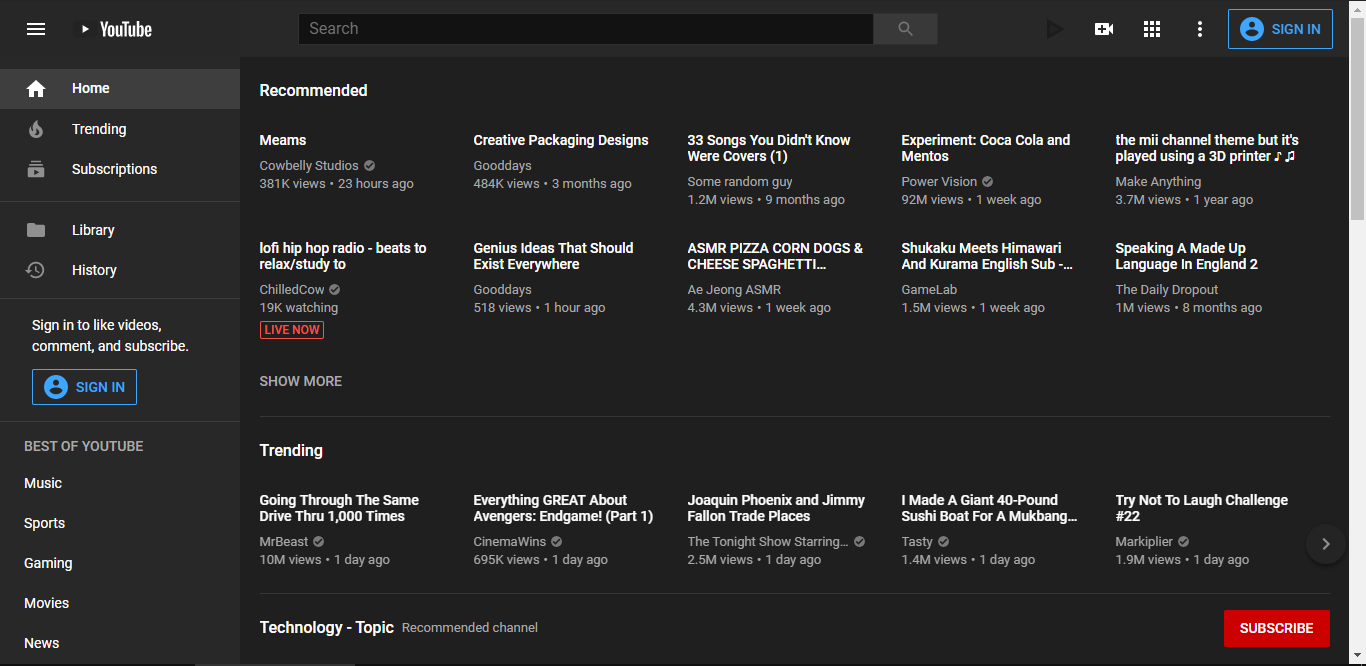Click verified badge next to Tasty
Screen dimensions: 1366x666
(x=943, y=541)
